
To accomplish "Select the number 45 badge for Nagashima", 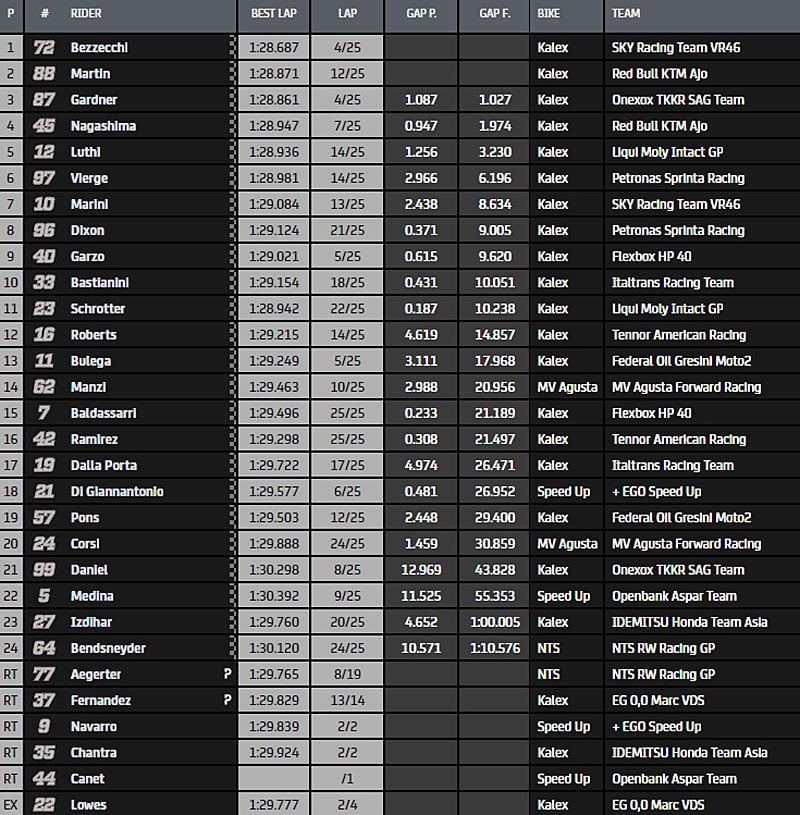I will (44, 126).
